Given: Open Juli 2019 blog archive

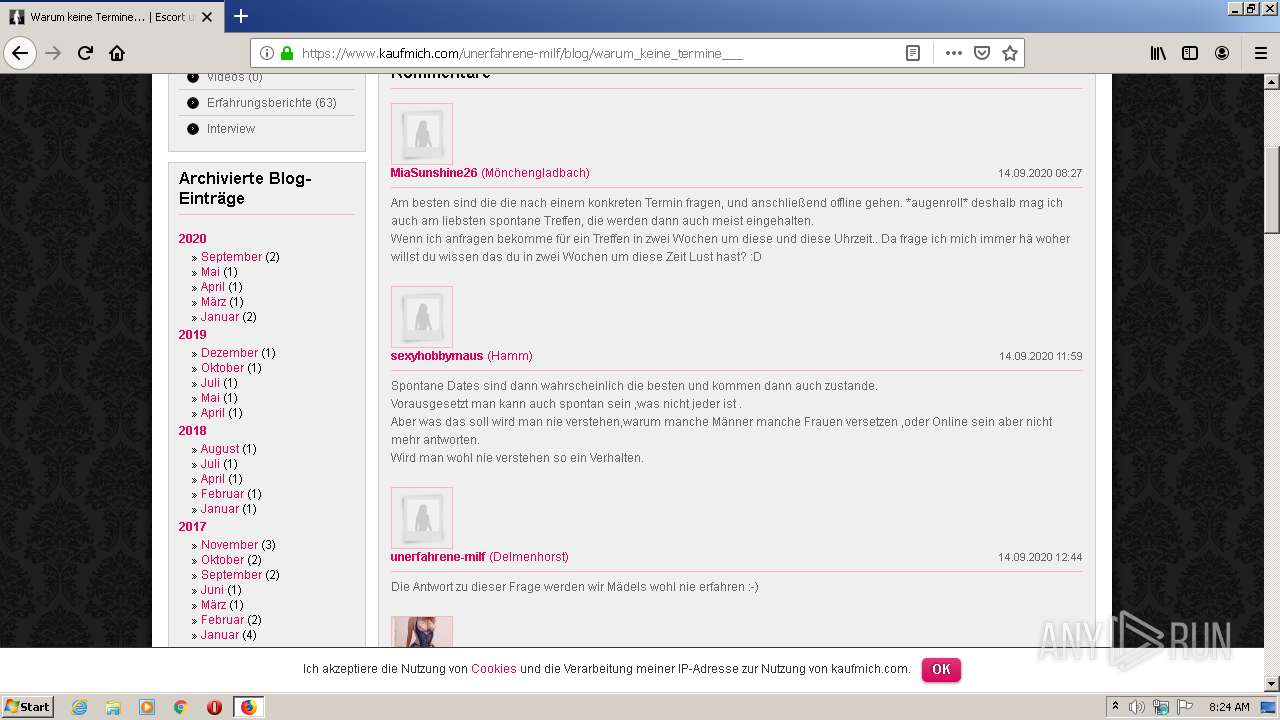Looking at the screenshot, I should [210, 383].
